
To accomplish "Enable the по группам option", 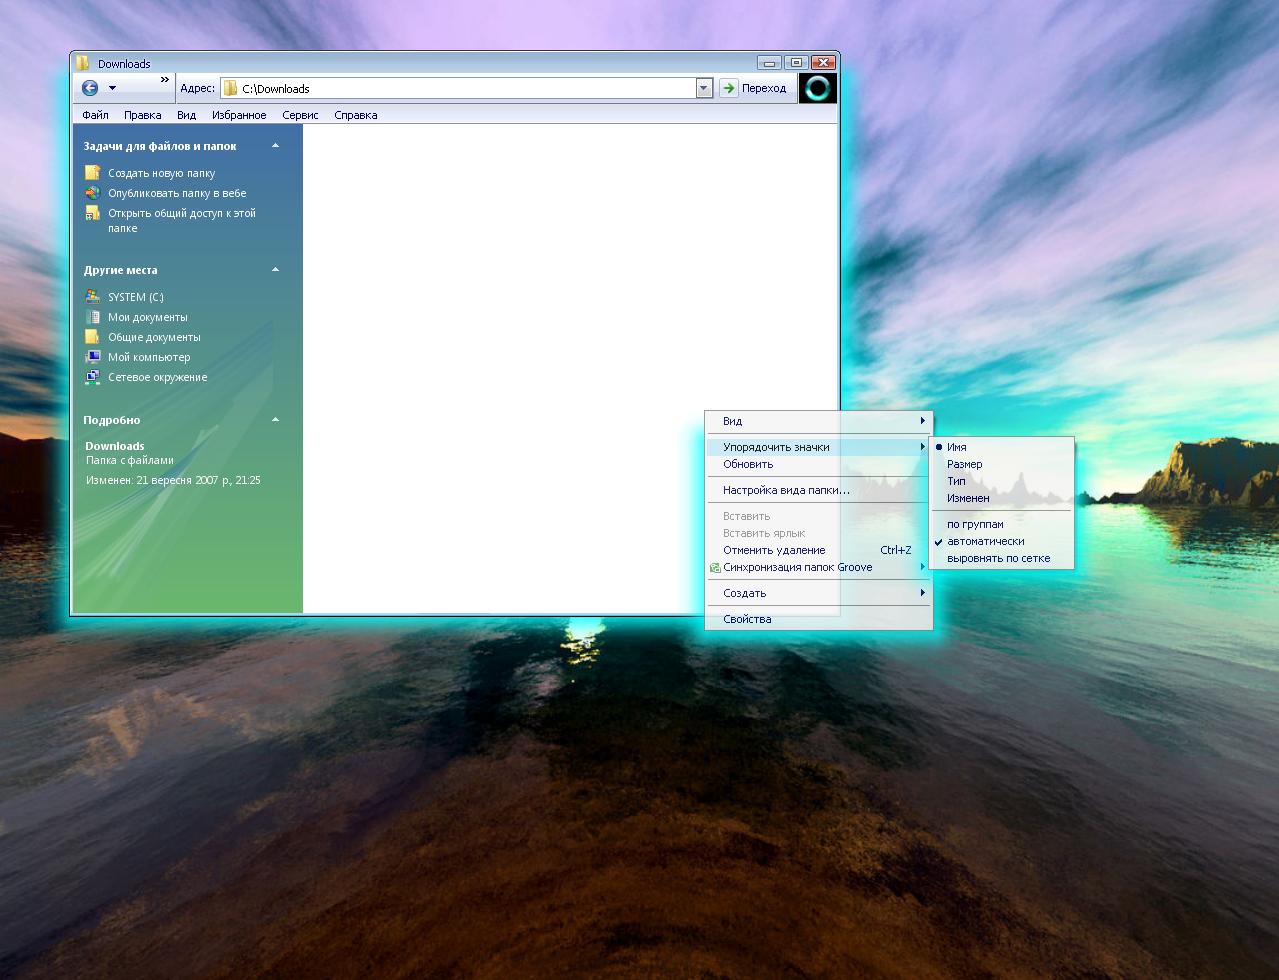I will point(1001,524).
